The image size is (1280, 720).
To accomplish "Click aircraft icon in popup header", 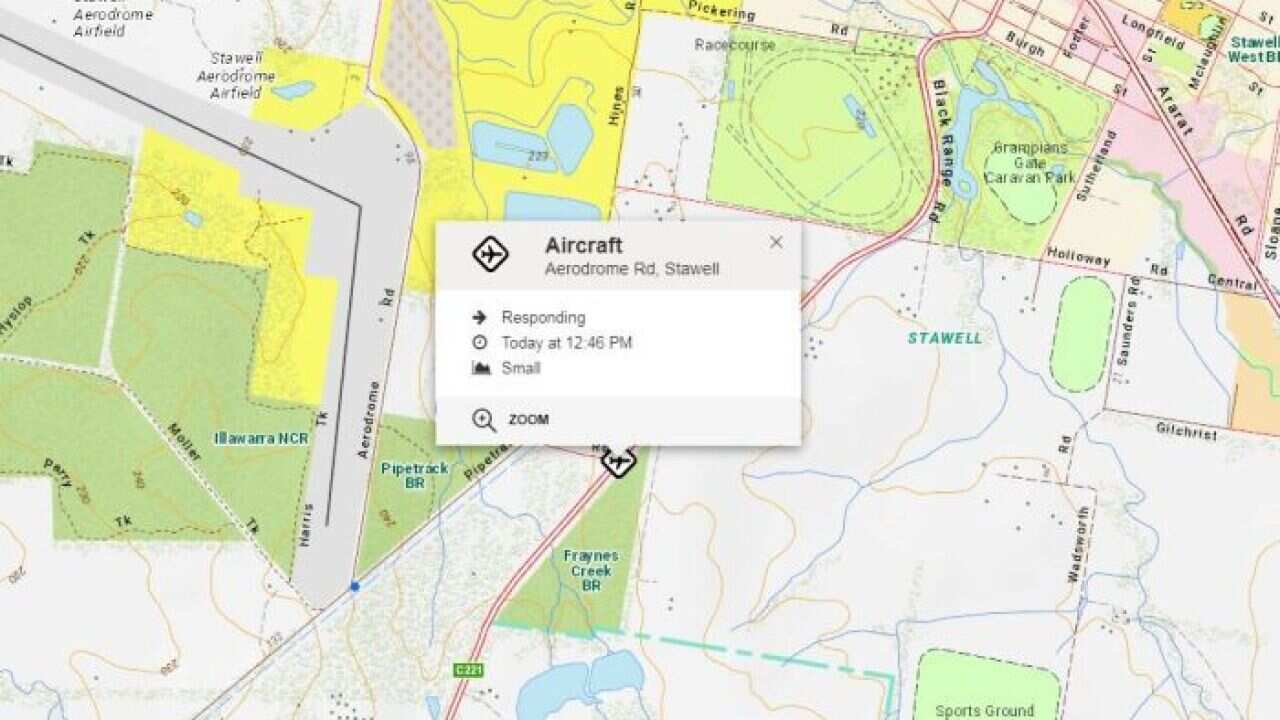I will (490, 255).
